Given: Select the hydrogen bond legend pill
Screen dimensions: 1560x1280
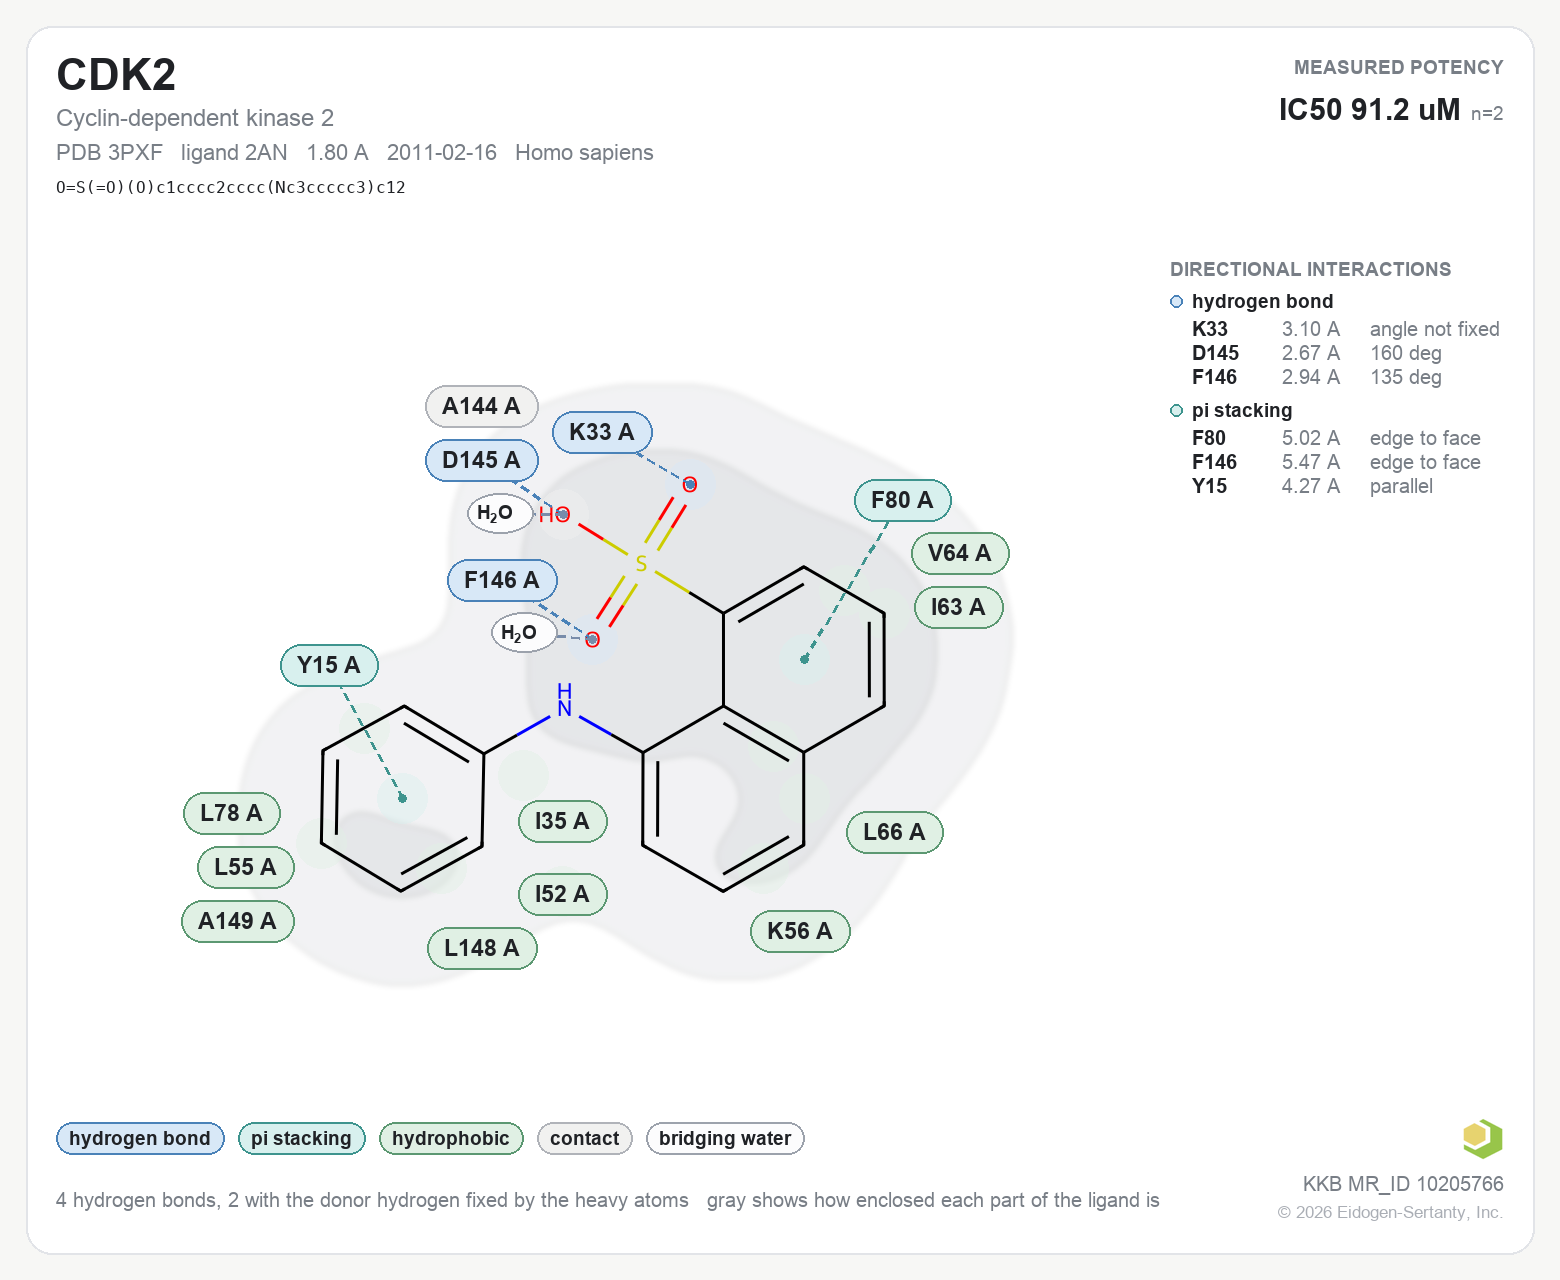Looking at the screenshot, I should pyautogui.click(x=140, y=1138).
